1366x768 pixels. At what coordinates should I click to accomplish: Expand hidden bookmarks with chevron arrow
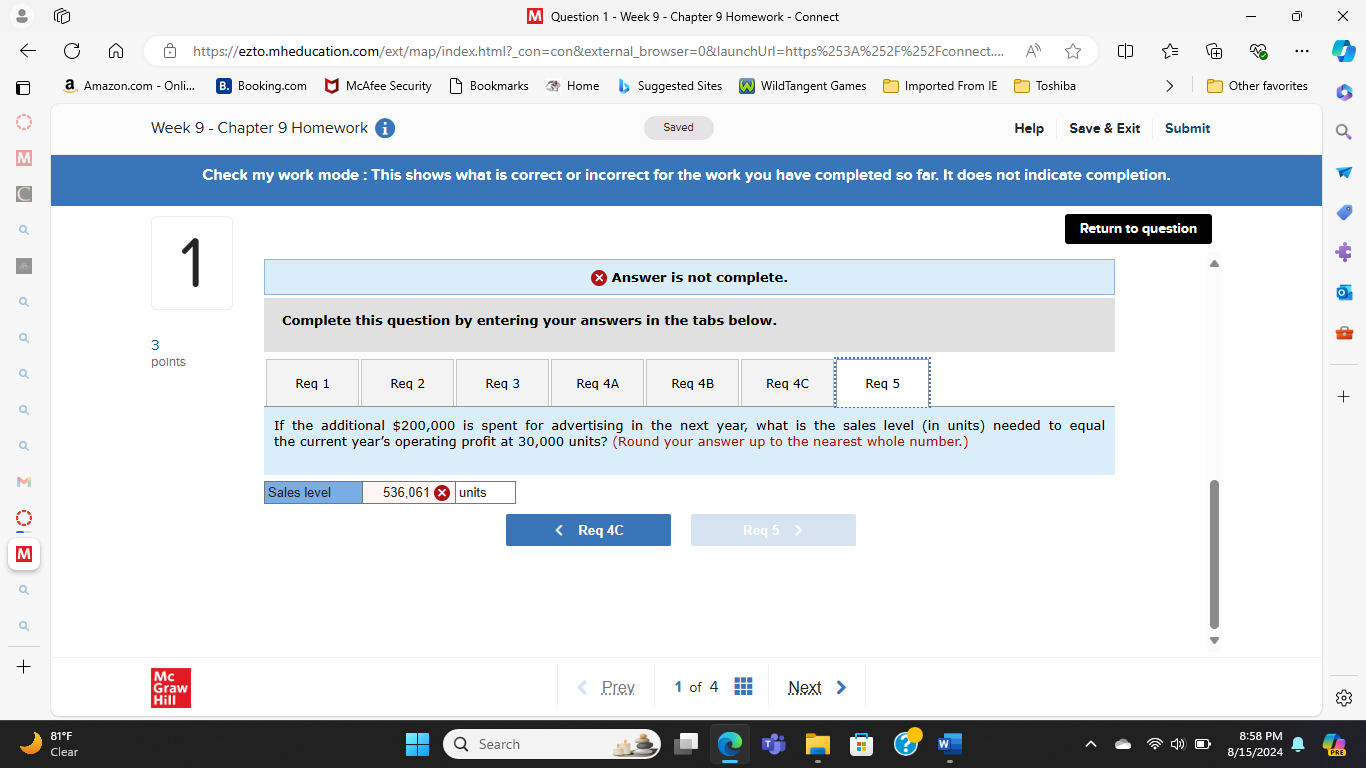tap(1170, 86)
